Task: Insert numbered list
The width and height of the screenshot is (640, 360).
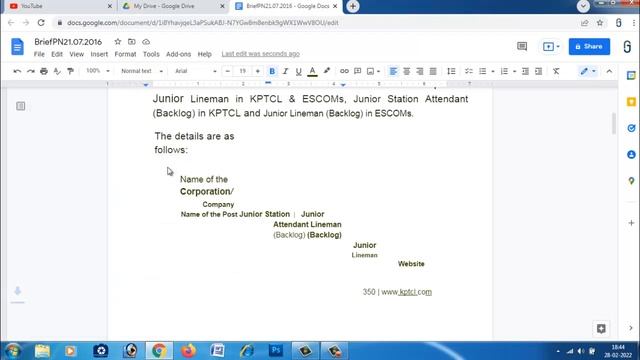Action: [x=504, y=71]
